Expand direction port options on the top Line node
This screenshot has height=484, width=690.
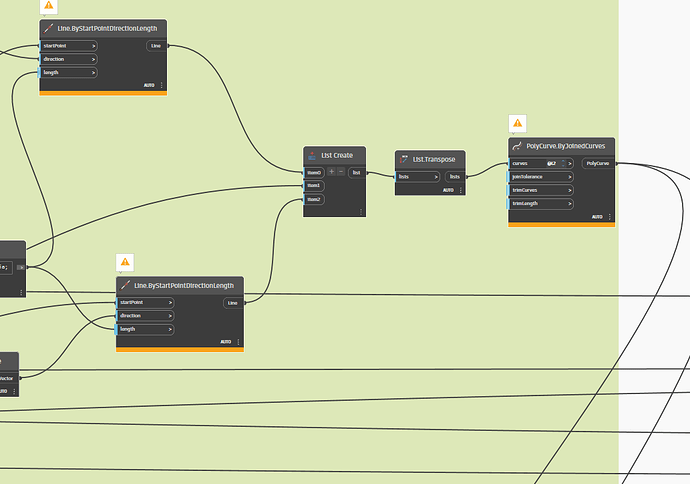click(x=94, y=59)
